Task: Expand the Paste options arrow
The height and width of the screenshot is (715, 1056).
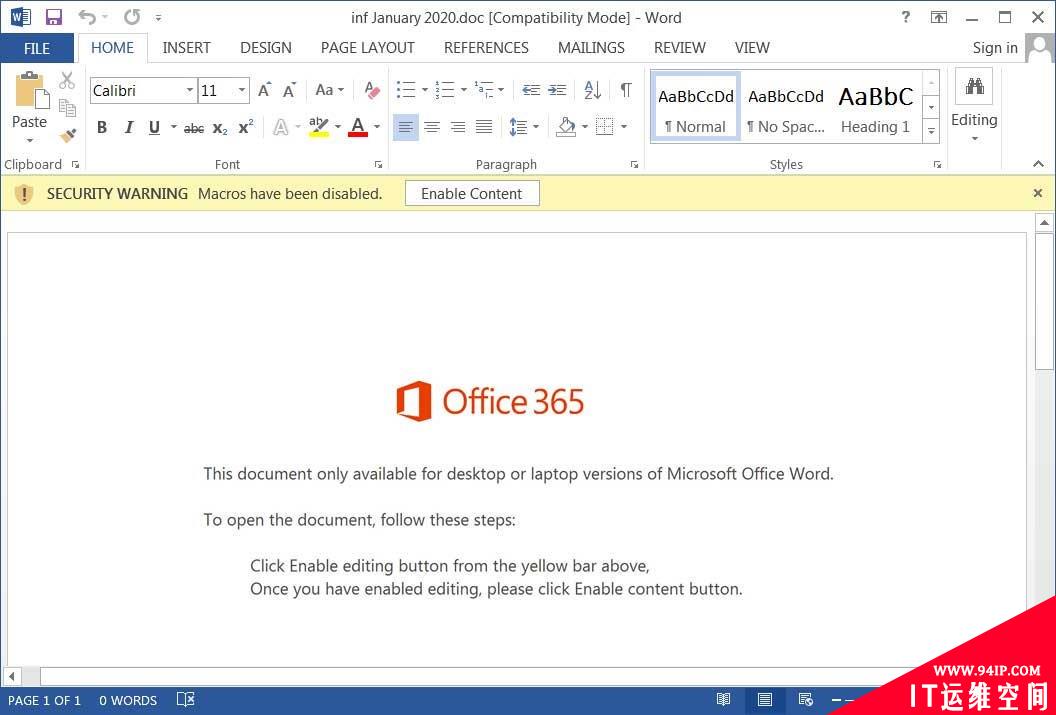Action: [30, 140]
